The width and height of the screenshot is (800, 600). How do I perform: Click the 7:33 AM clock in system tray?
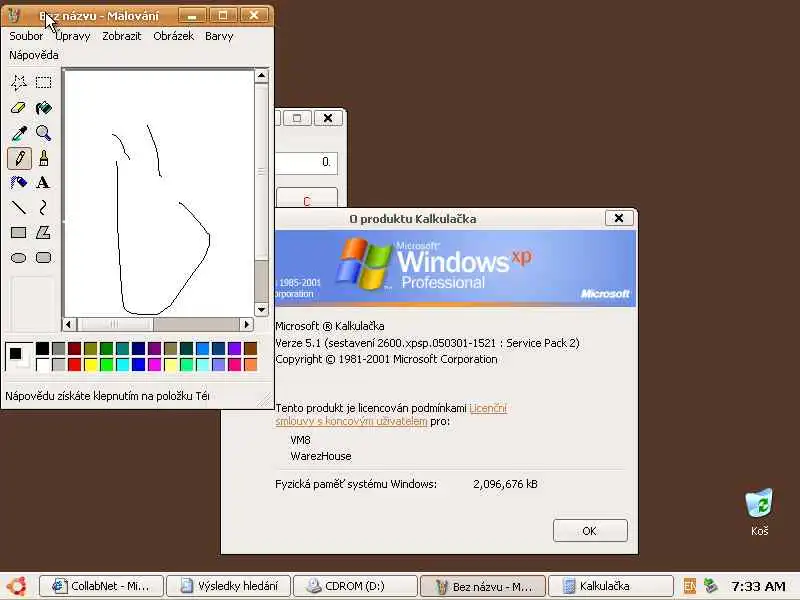(758, 586)
